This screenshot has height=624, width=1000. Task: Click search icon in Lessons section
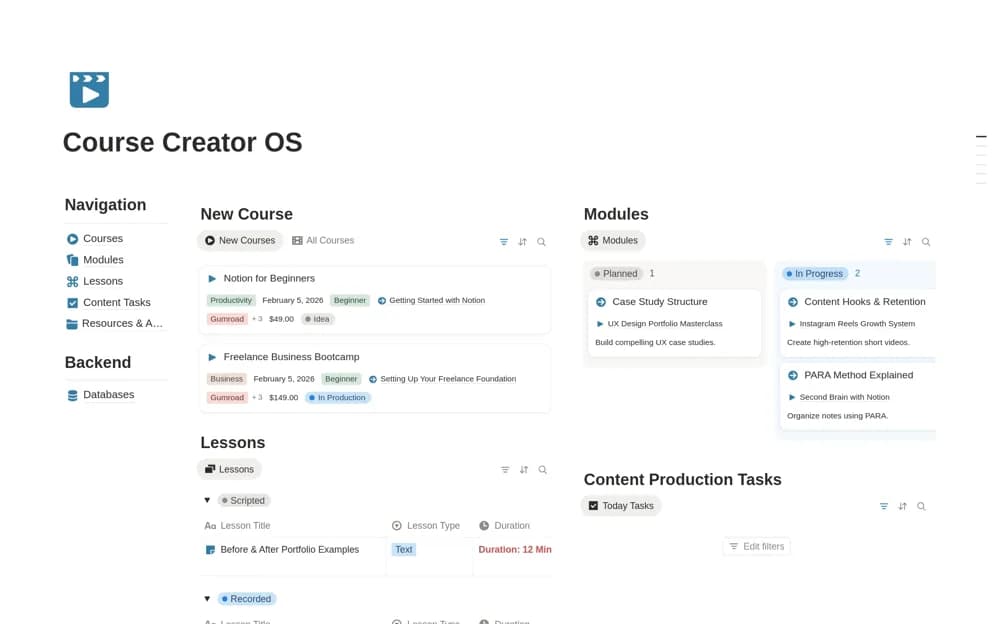pyautogui.click(x=543, y=470)
